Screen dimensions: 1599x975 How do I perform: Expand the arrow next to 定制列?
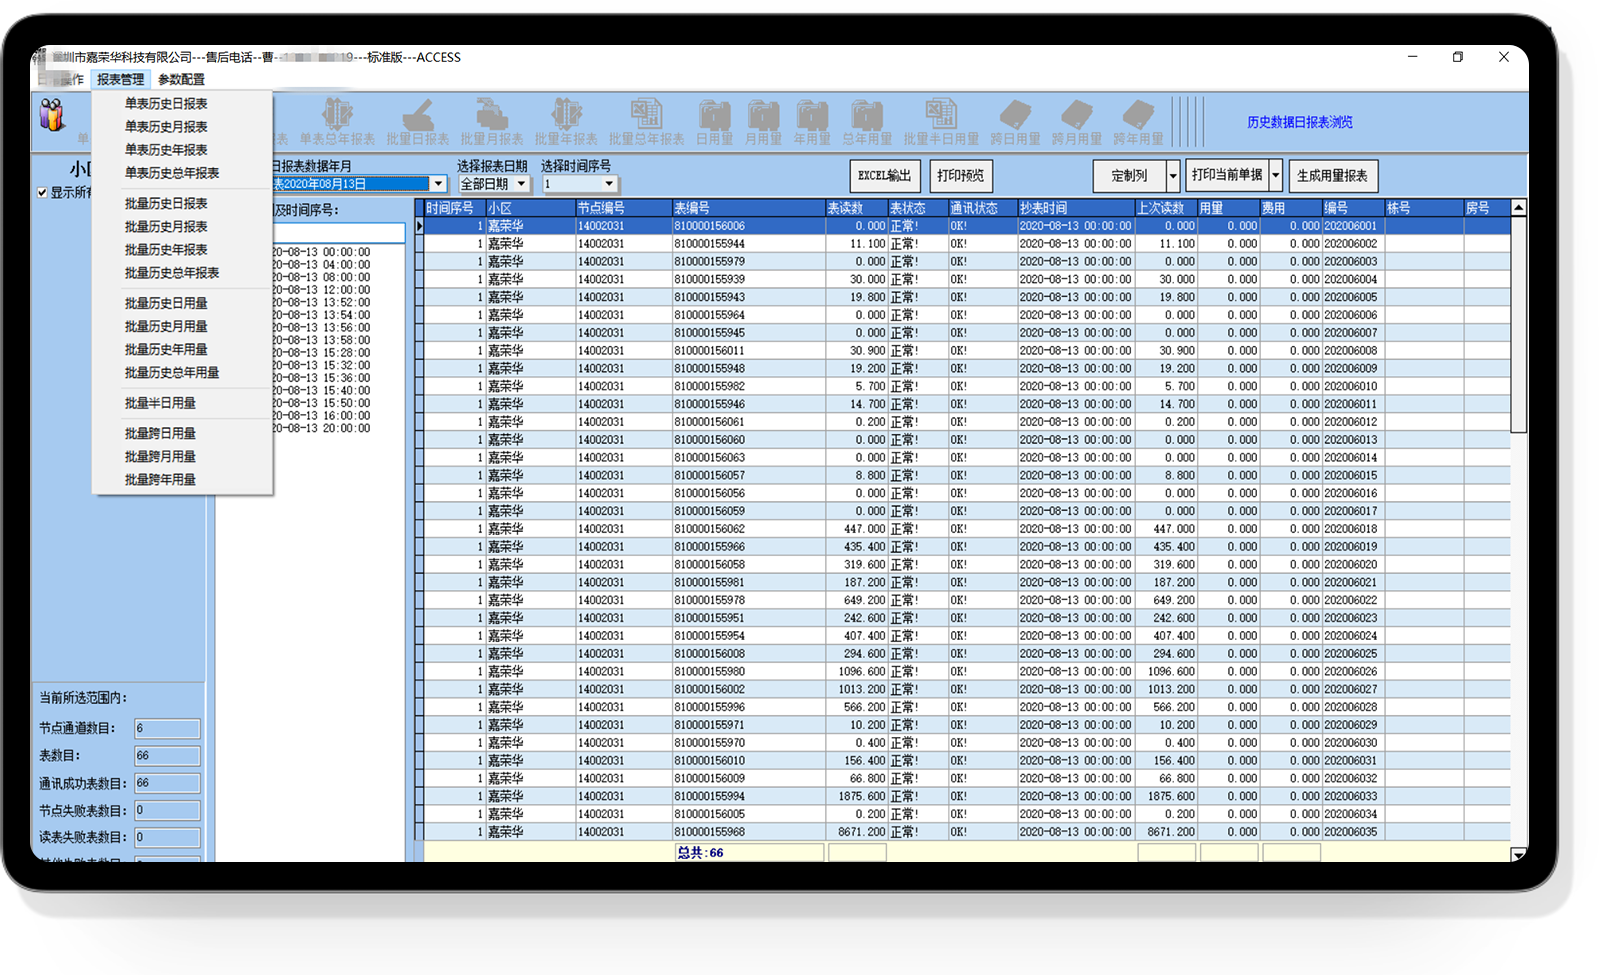1173,176
